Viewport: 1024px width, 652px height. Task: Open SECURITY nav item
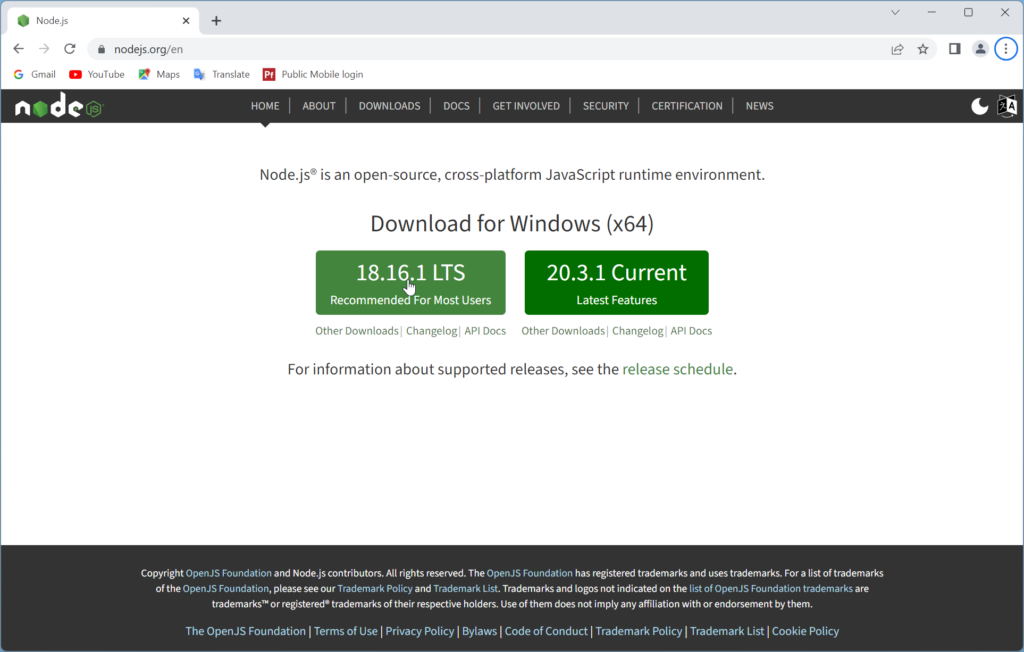(605, 106)
